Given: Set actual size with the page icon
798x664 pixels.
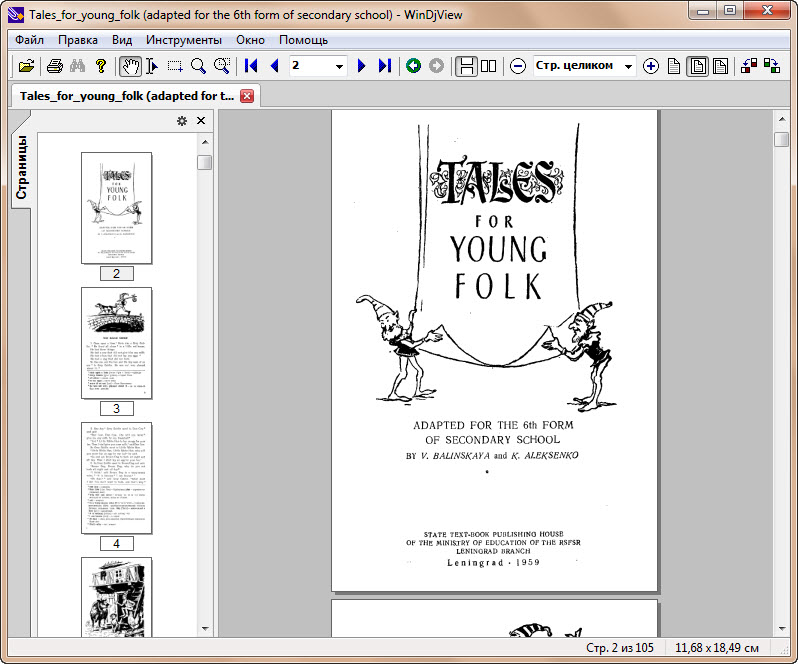Looking at the screenshot, I should pyautogui.click(x=674, y=66).
